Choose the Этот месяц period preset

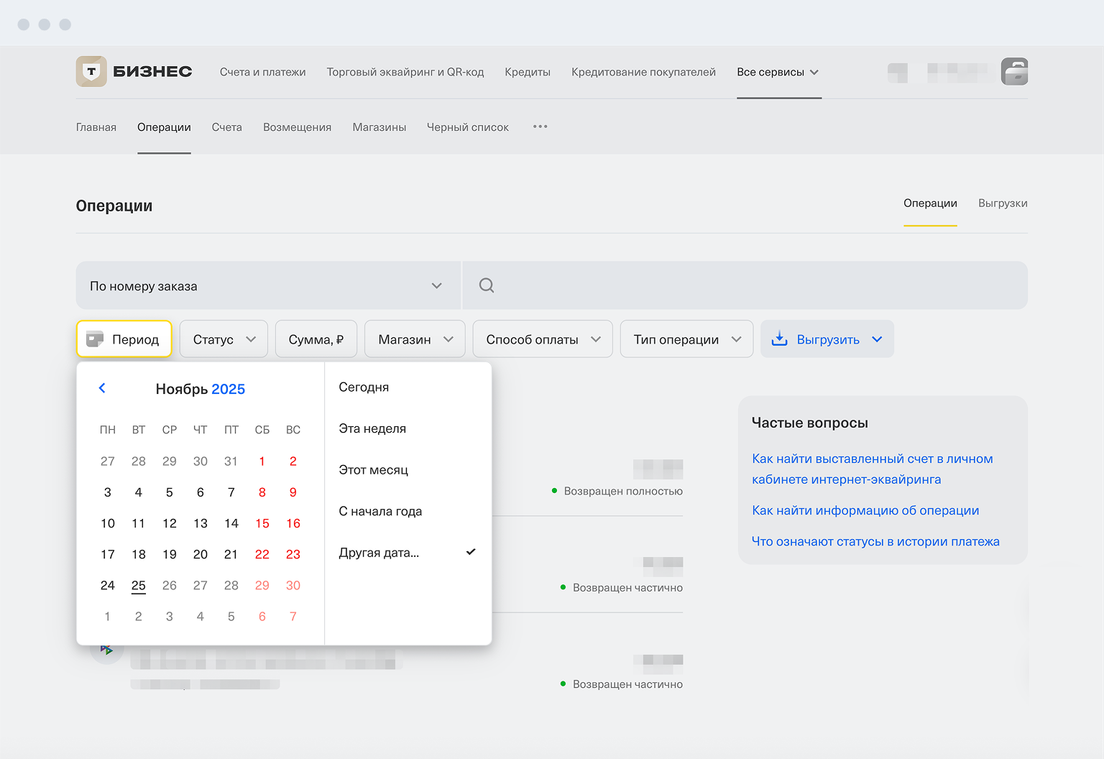pos(373,470)
